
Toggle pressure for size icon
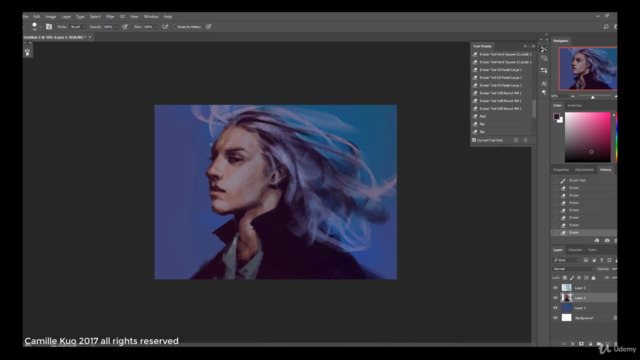coord(209,27)
